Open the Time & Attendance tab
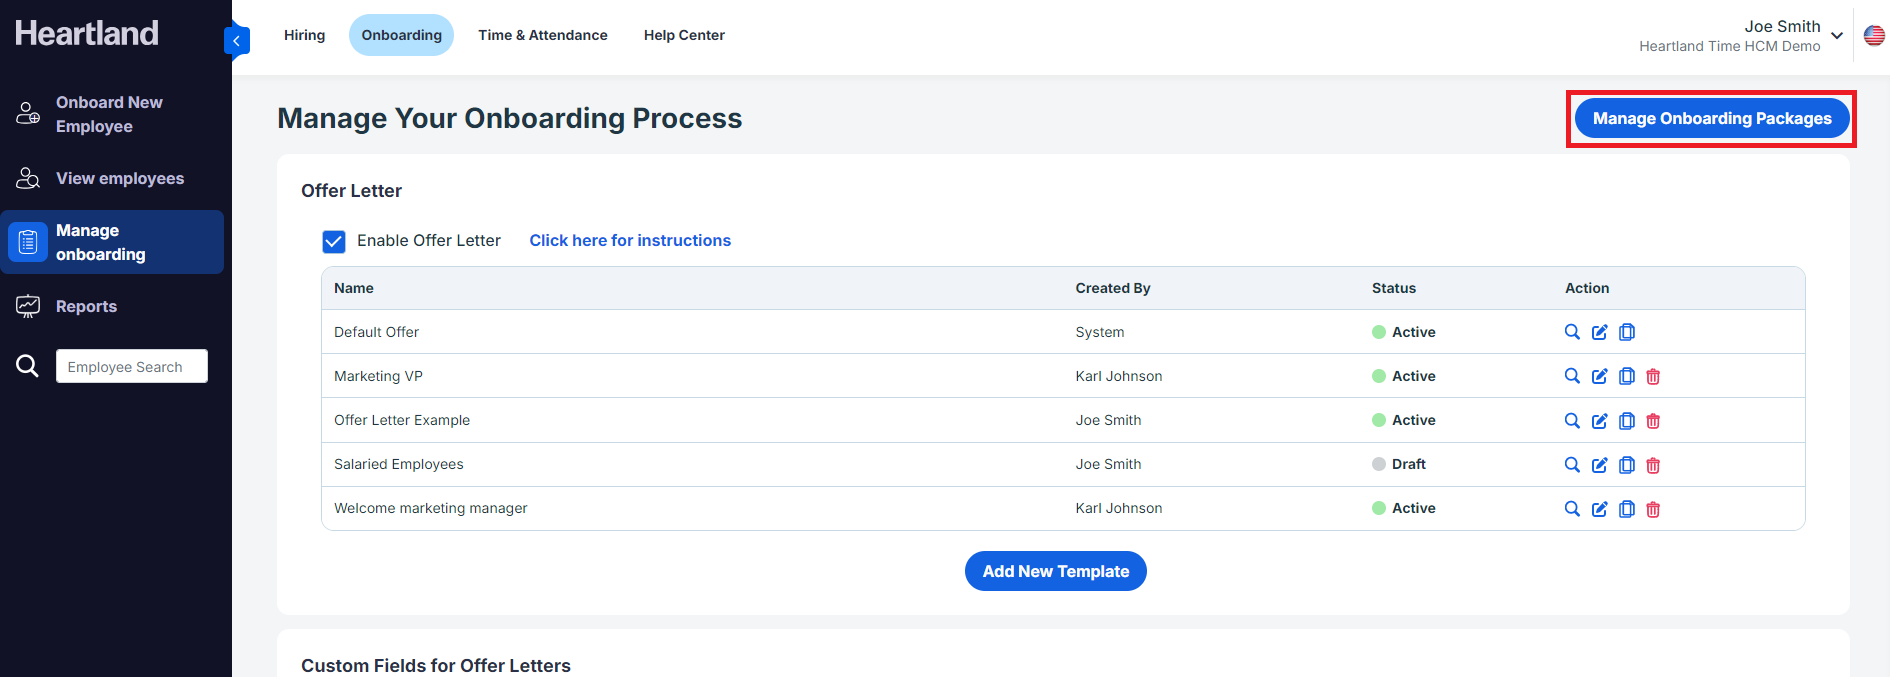Viewport: 1890px width, 677px height. coord(542,35)
